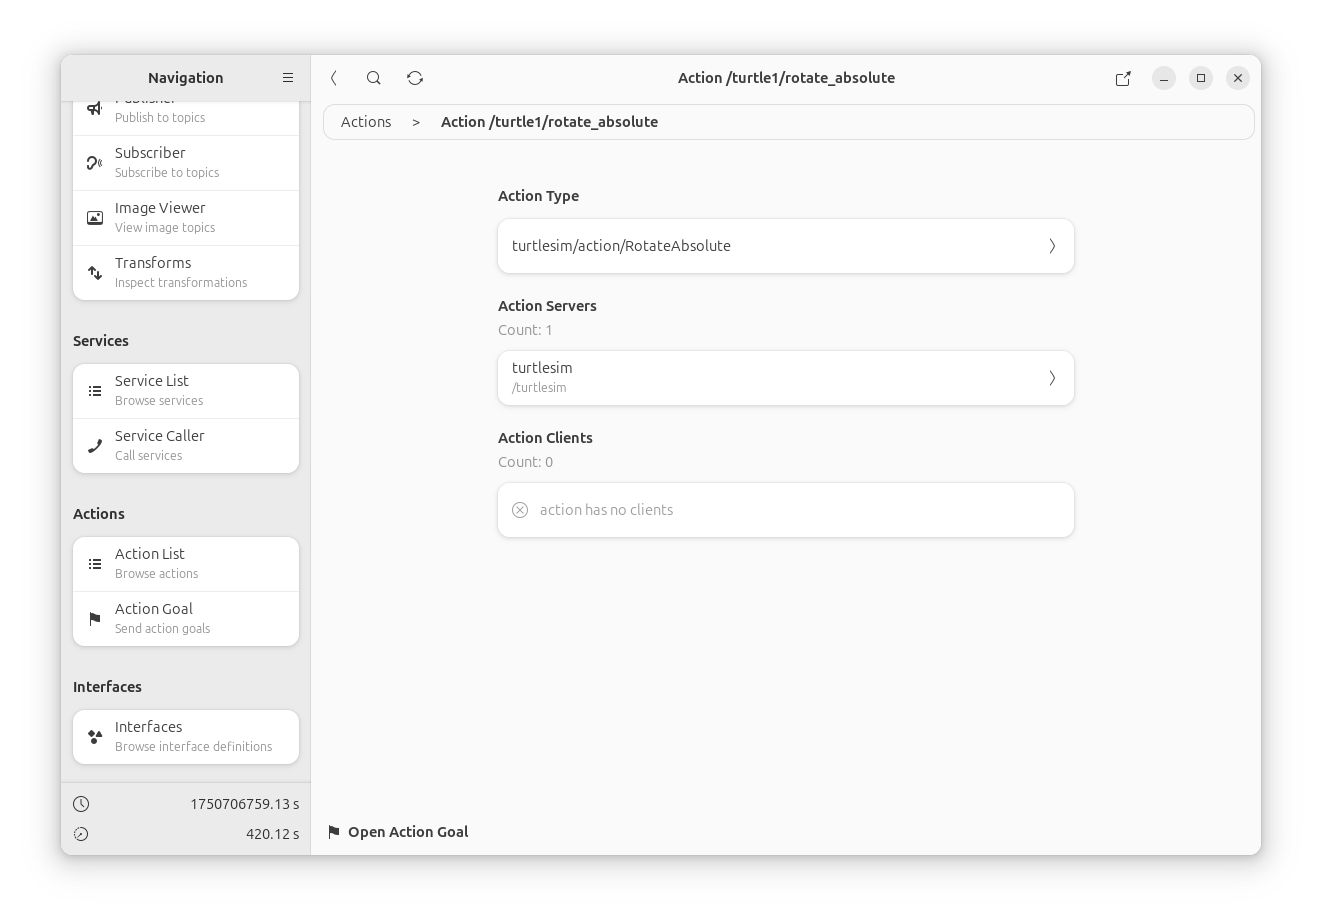Click the 'Action Servers' heading

point(547,306)
